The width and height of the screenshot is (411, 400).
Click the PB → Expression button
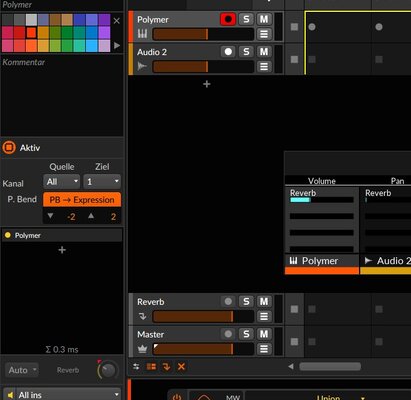pyautogui.click(x=82, y=200)
